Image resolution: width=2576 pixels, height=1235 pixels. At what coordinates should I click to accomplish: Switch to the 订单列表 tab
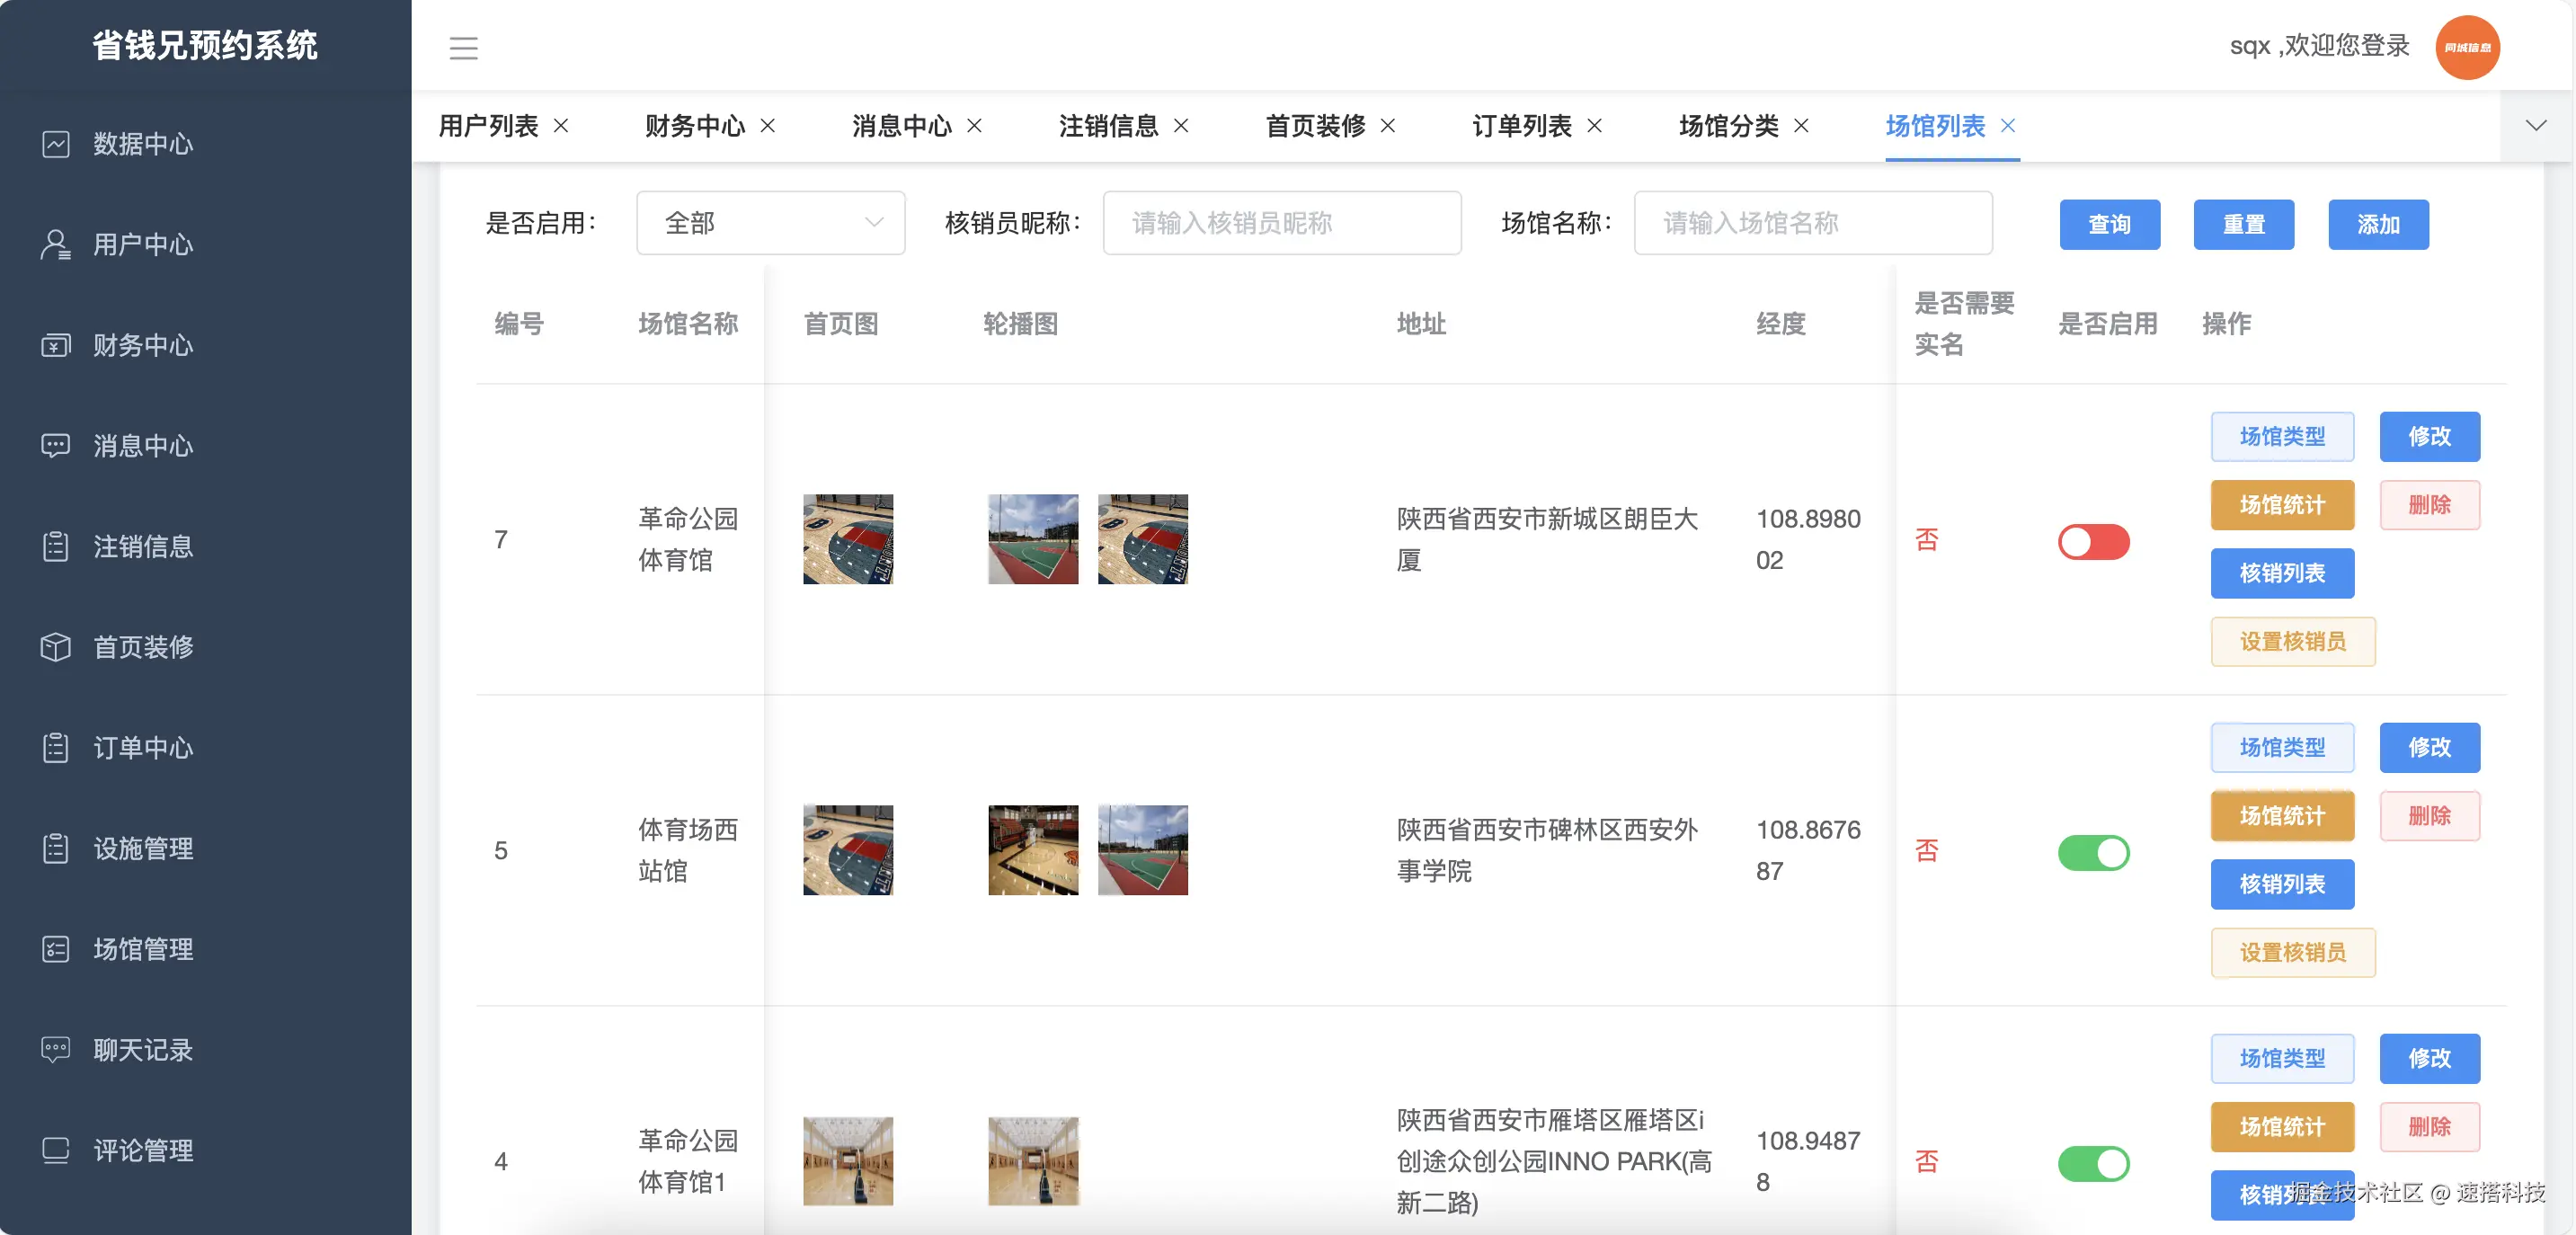(x=1522, y=126)
